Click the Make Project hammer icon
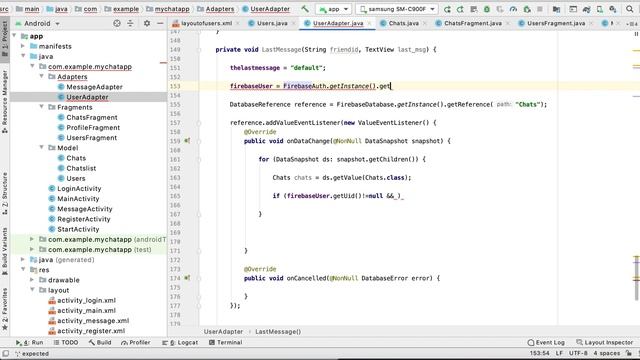This screenshot has height=360, width=640. tap(305, 9)
